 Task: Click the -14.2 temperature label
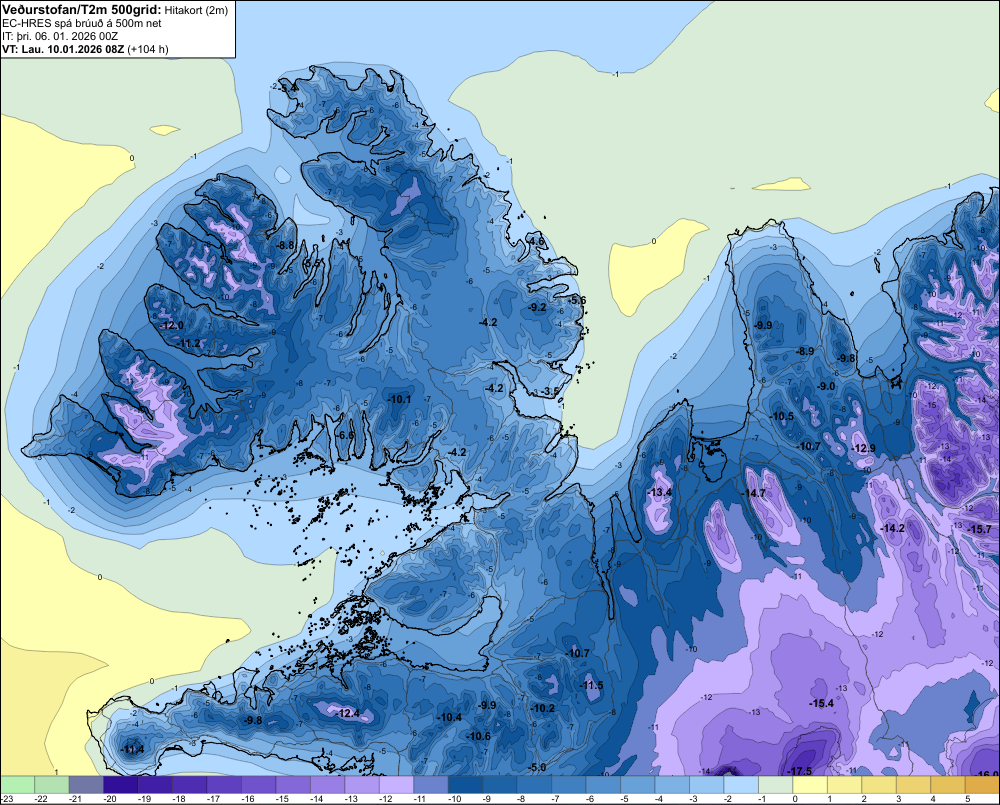tap(892, 528)
